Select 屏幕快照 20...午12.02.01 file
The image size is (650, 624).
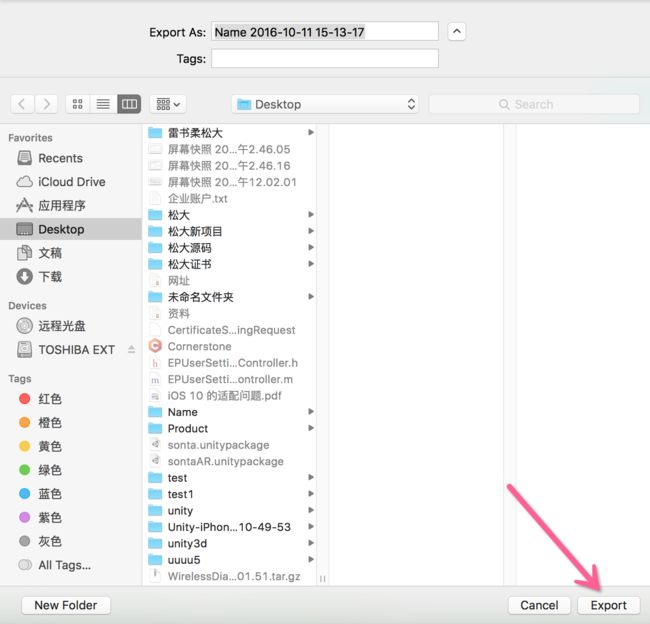pyautogui.click(x=231, y=182)
